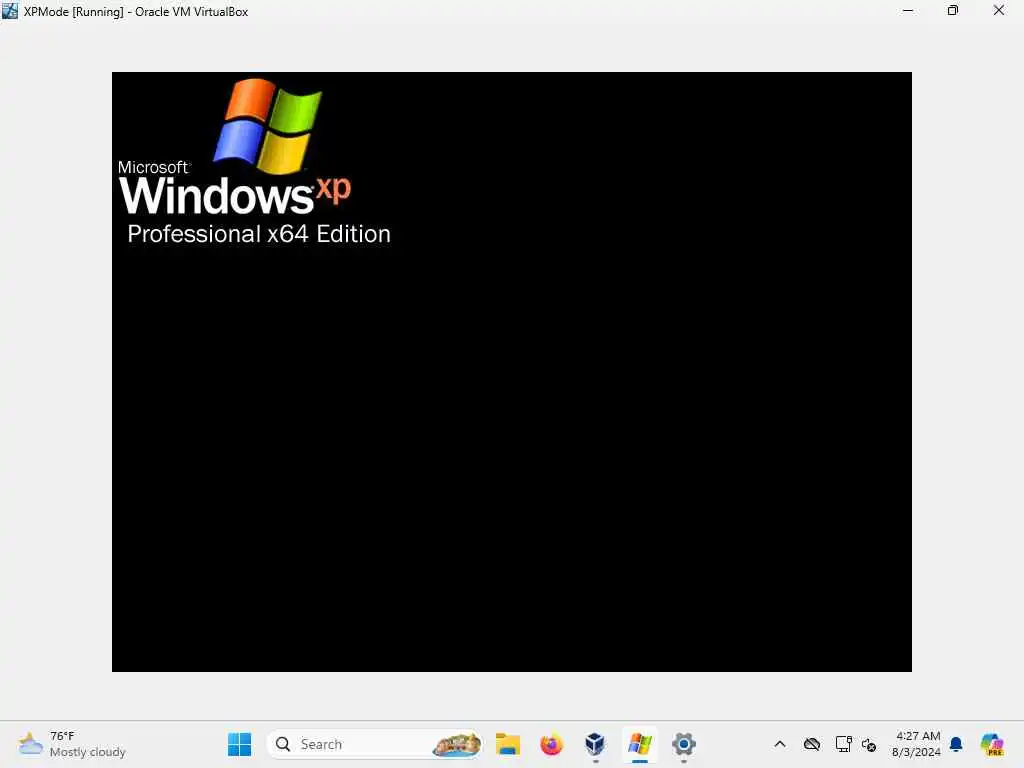Open the notification bell
This screenshot has height=768, width=1024.
(956, 744)
